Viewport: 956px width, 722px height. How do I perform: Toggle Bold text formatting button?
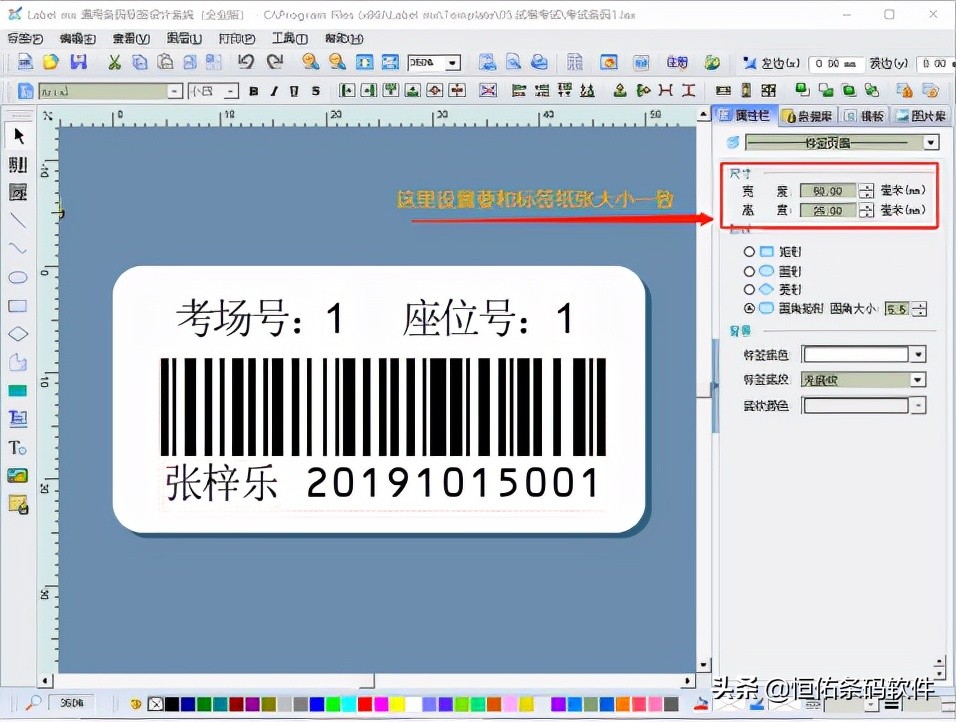254,91
